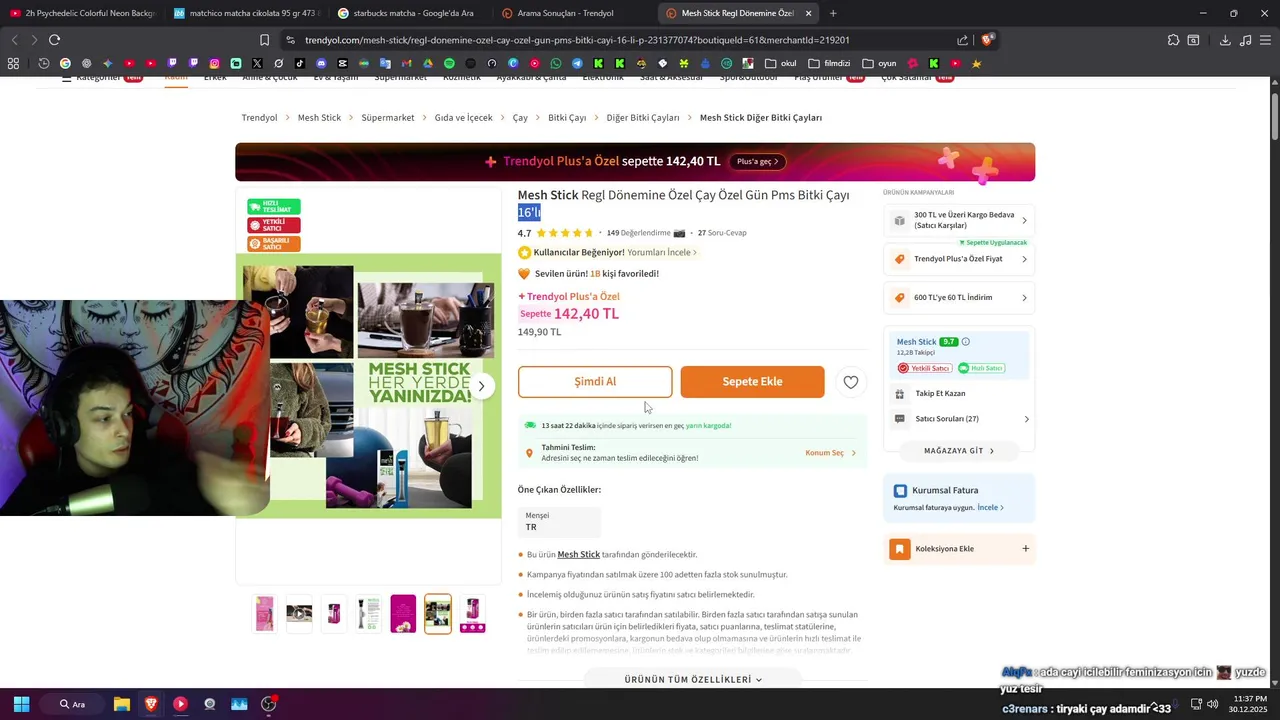Image resolution: width=1280 pixels, height=720 pixels.
Task: Switch to the matchico matcha cikolata tab
Action: point(246,13)
